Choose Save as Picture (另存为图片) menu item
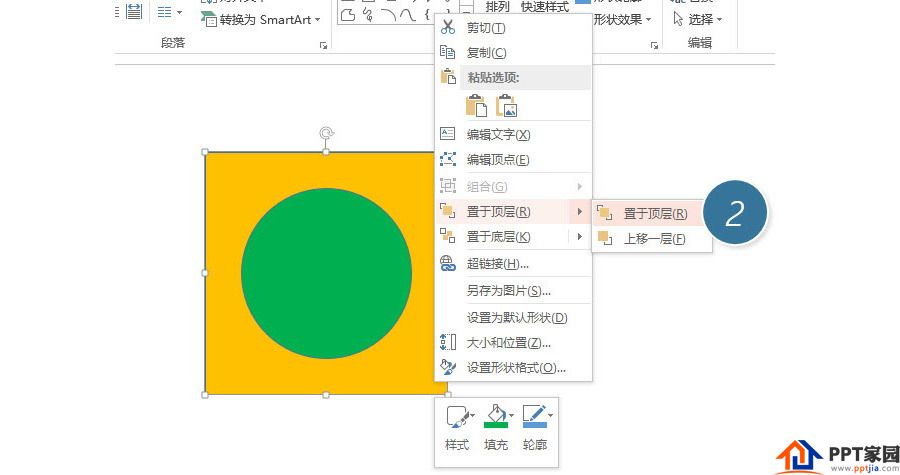The image size is (900, 475). point(513,290)
